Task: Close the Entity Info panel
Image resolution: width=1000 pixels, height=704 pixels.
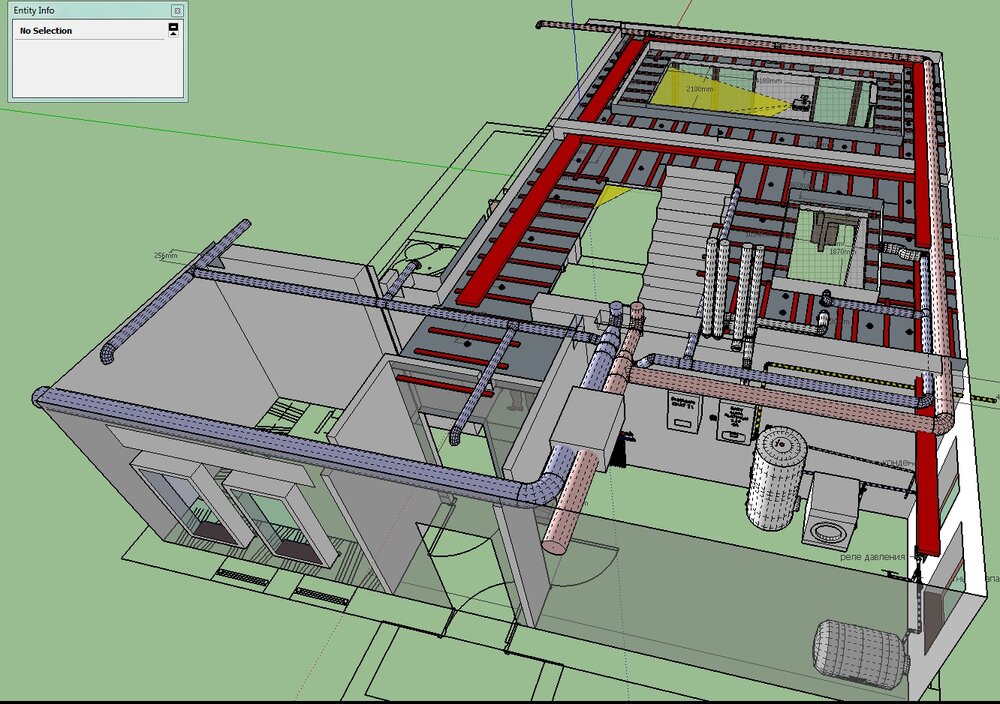Action: [177, 11]
